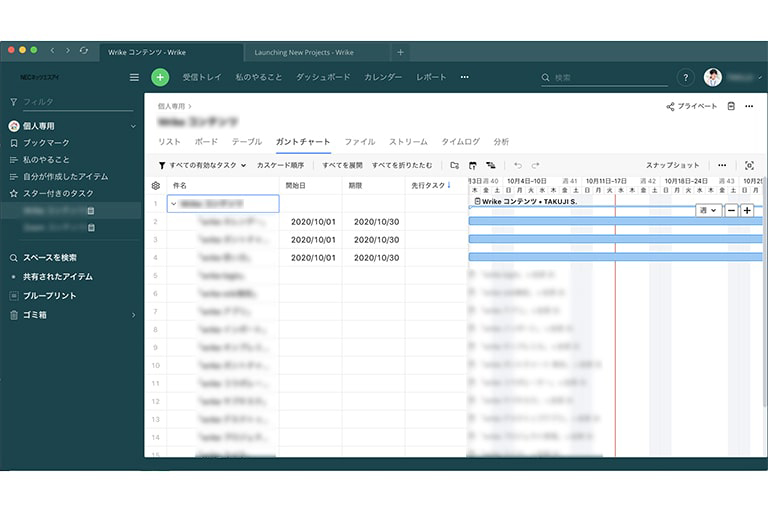Click すべてを折りたたむ button

pos(402,165)
